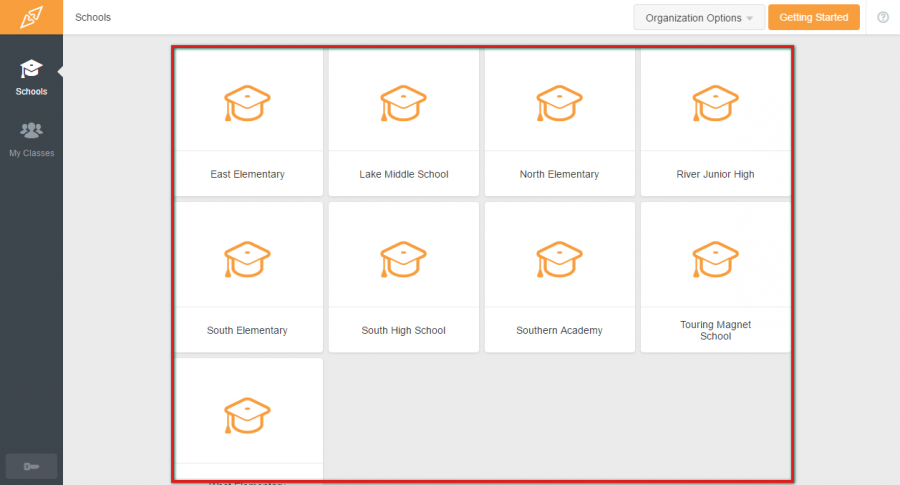Open the help question mark icon
The width and height of the screenshot is (900, 485).
(x=883, y=17)
